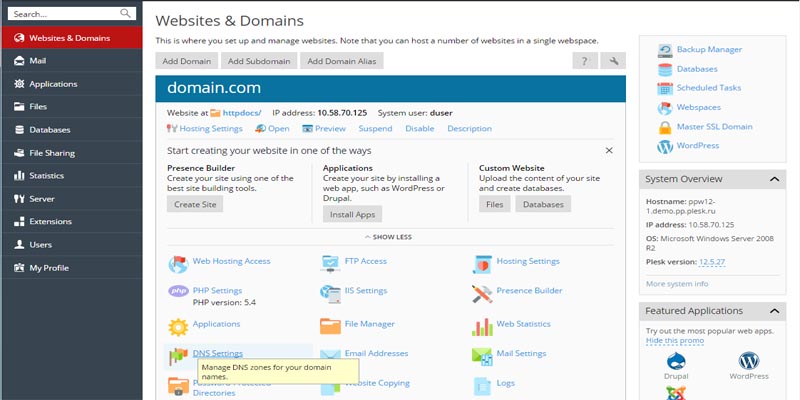Open the WordPress icon in right panel
800x400 pixels.
coord(665,146)
